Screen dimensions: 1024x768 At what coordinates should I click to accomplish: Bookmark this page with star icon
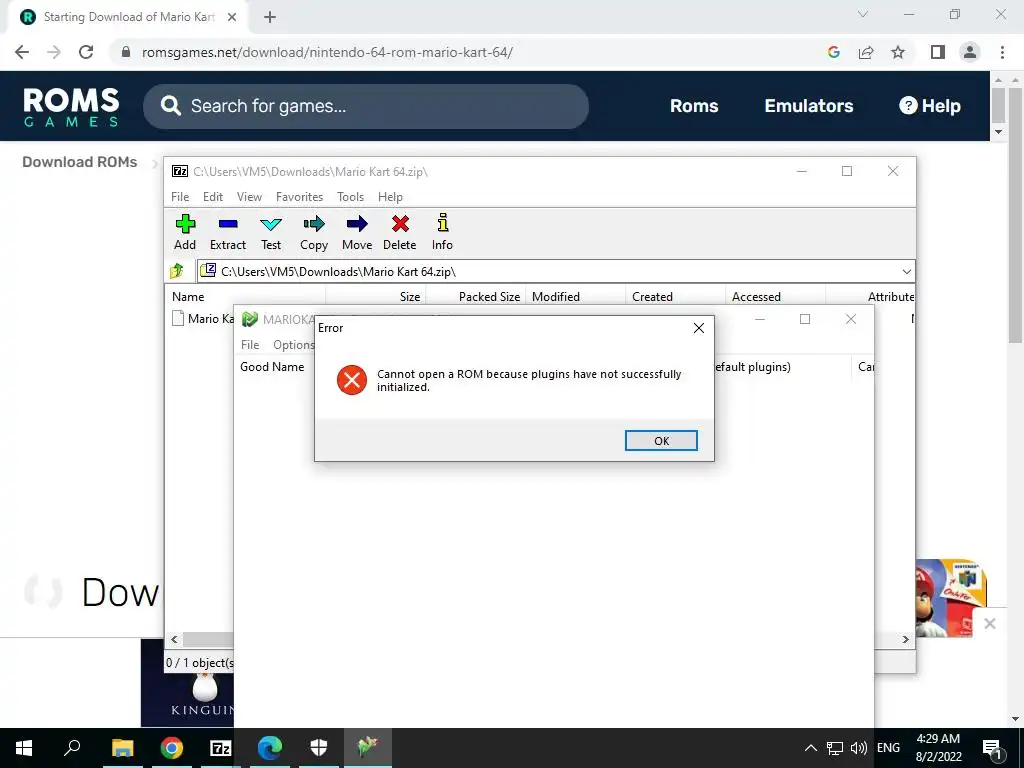[x=898, y=52]
